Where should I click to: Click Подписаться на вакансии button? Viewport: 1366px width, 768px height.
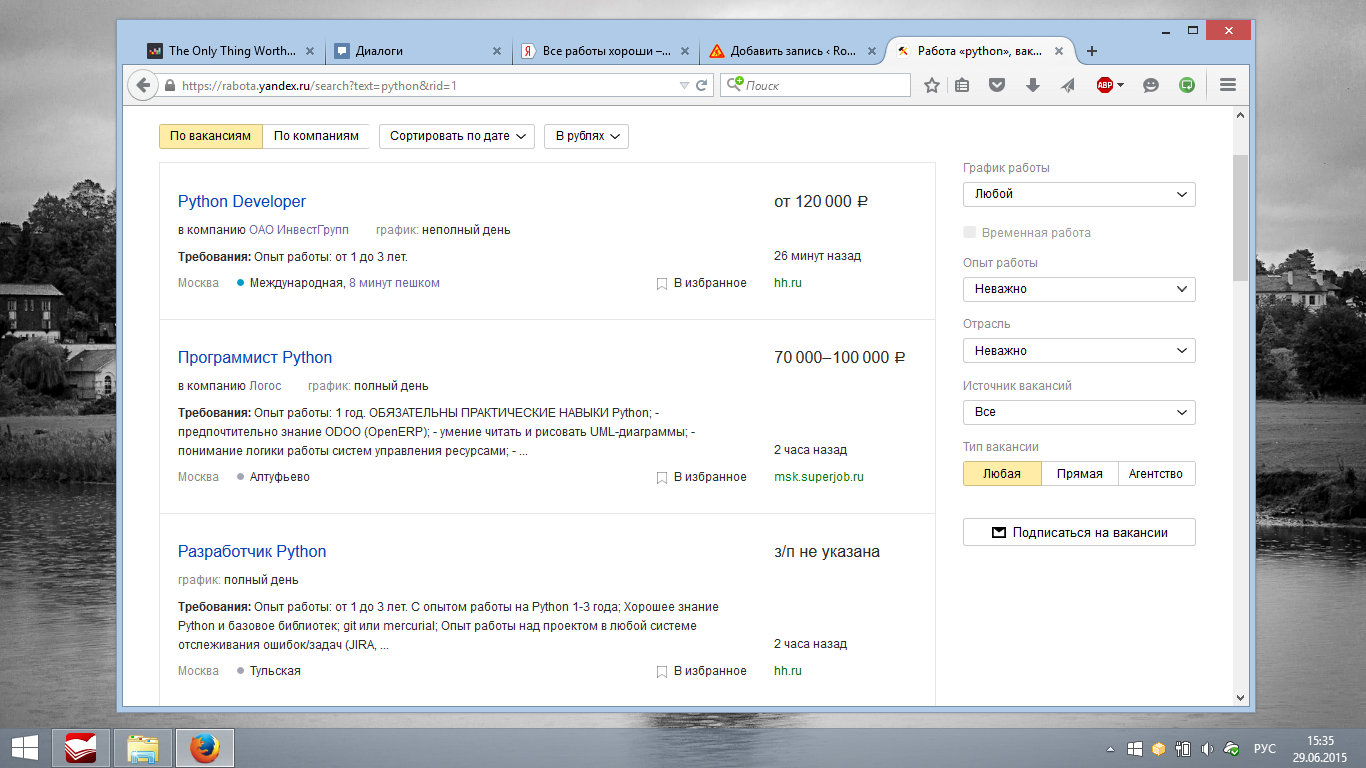pos(1079,533)
